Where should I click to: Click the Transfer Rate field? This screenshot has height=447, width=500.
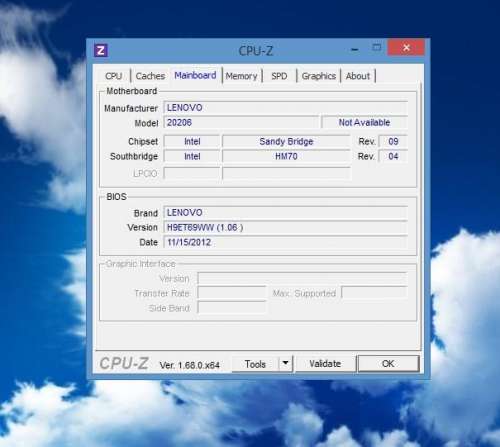[x=232, y=293]
